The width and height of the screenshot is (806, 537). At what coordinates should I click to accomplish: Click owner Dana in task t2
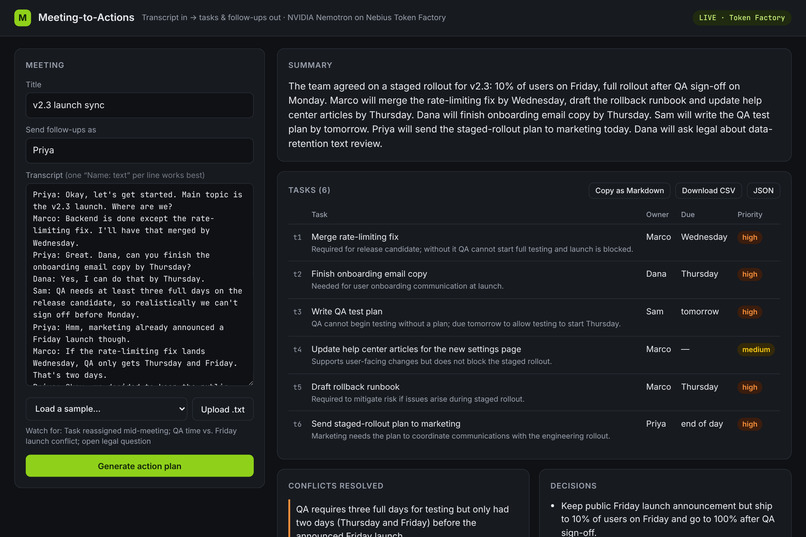pos(656,274)
